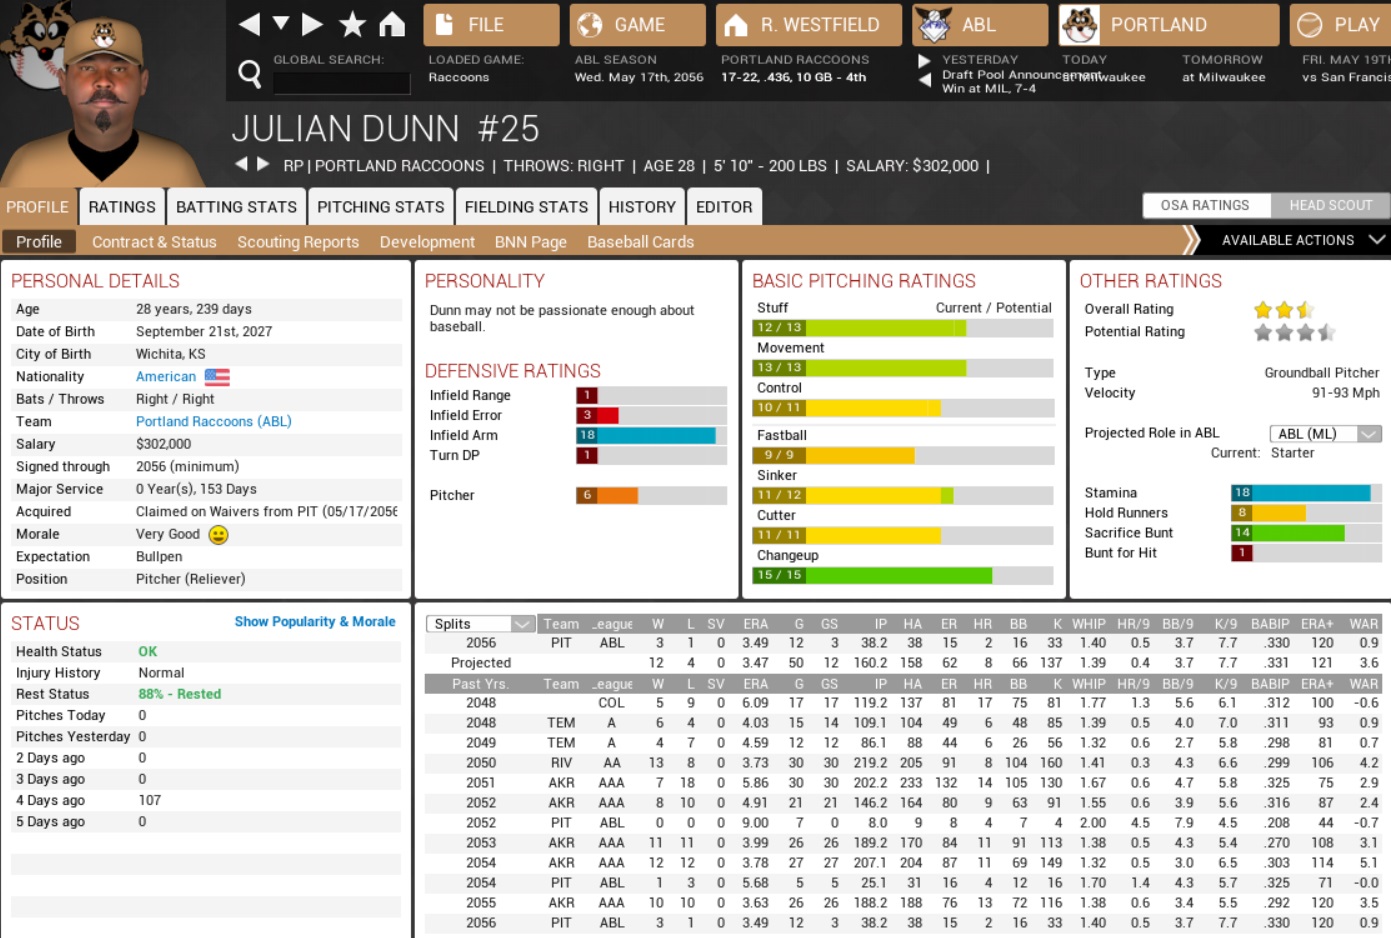Click the star bookmark icon

tap(352, 24)
